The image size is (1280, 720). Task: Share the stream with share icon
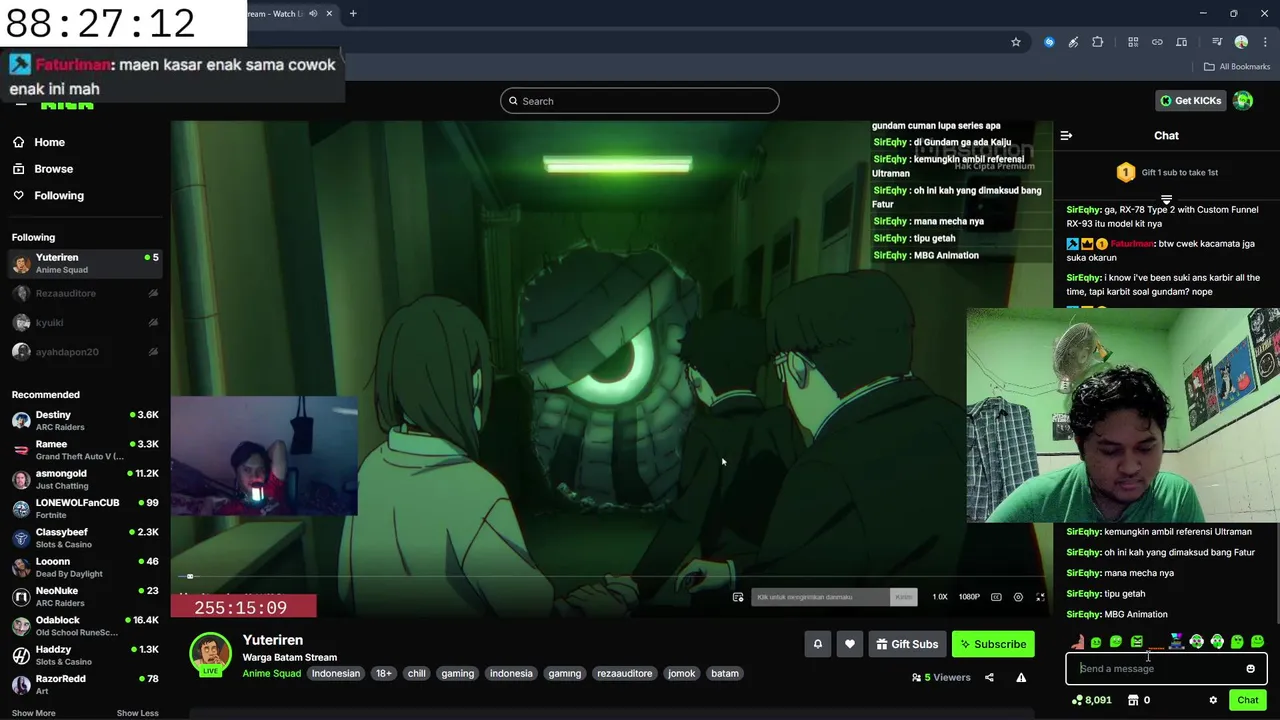989,677
